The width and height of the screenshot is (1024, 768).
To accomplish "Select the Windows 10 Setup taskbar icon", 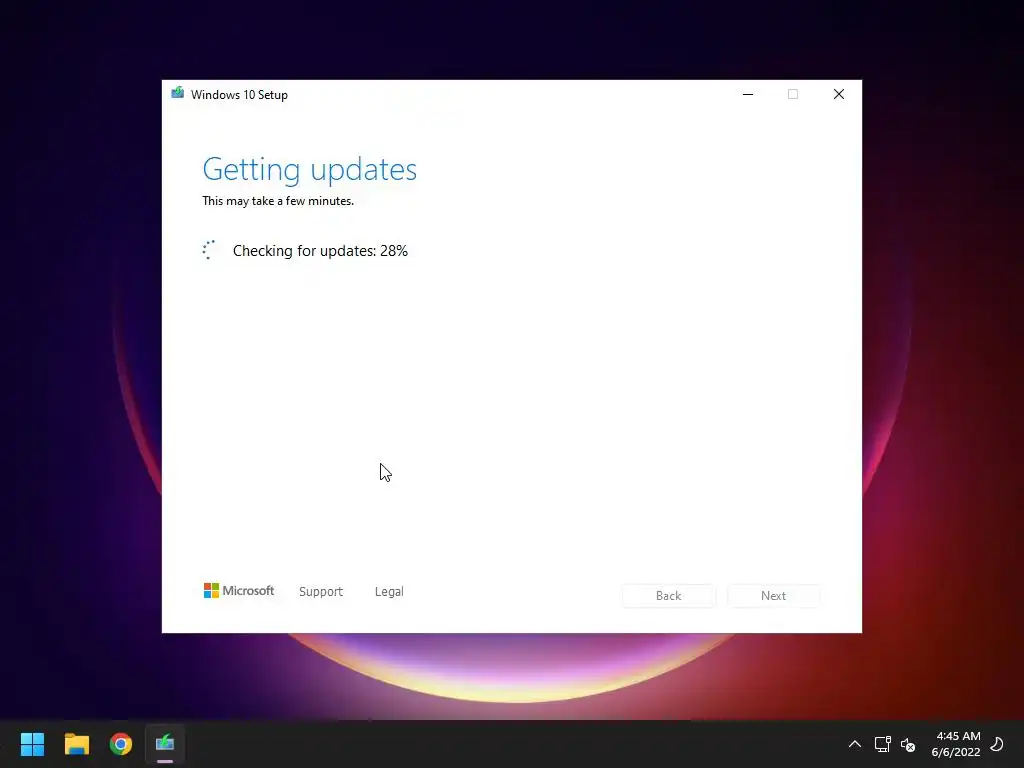I will (165, 744).
